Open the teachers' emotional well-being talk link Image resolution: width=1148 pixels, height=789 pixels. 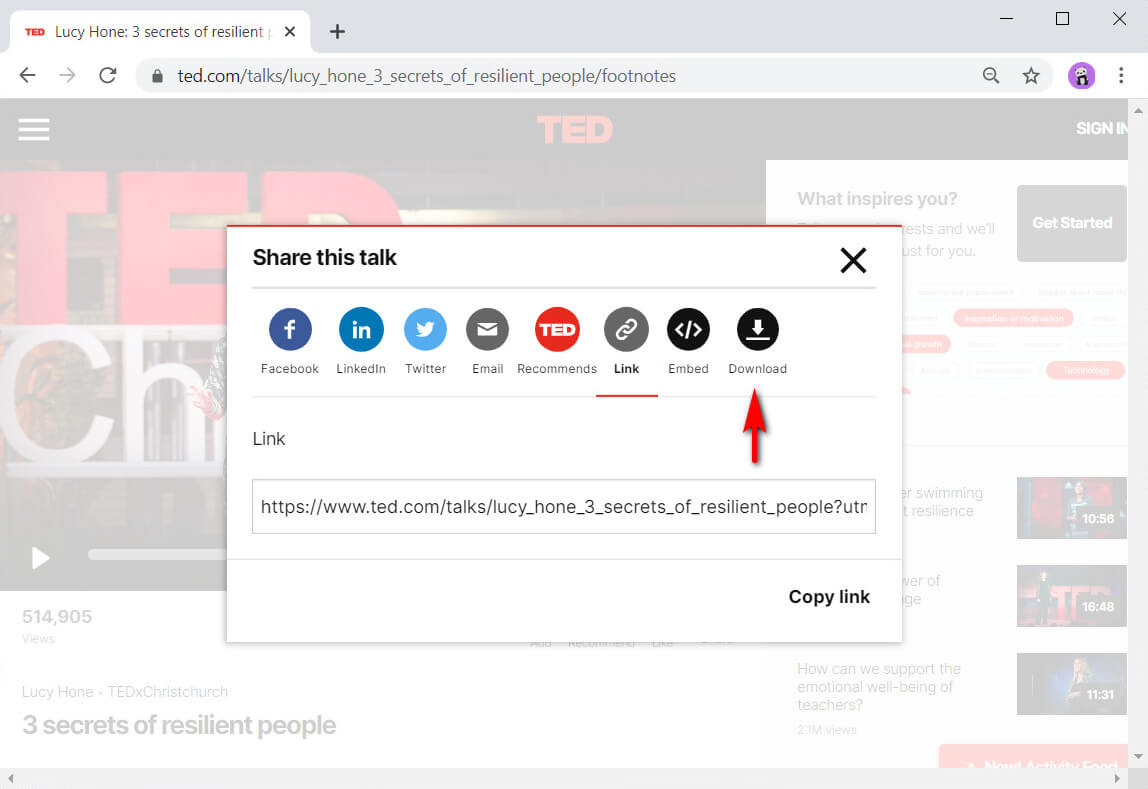[x=879, y=687]
